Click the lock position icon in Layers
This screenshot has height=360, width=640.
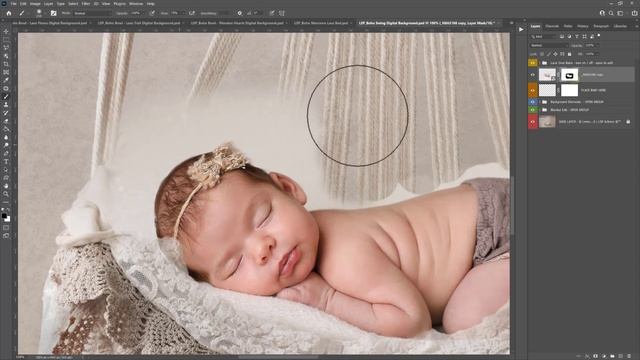[555, 54]
